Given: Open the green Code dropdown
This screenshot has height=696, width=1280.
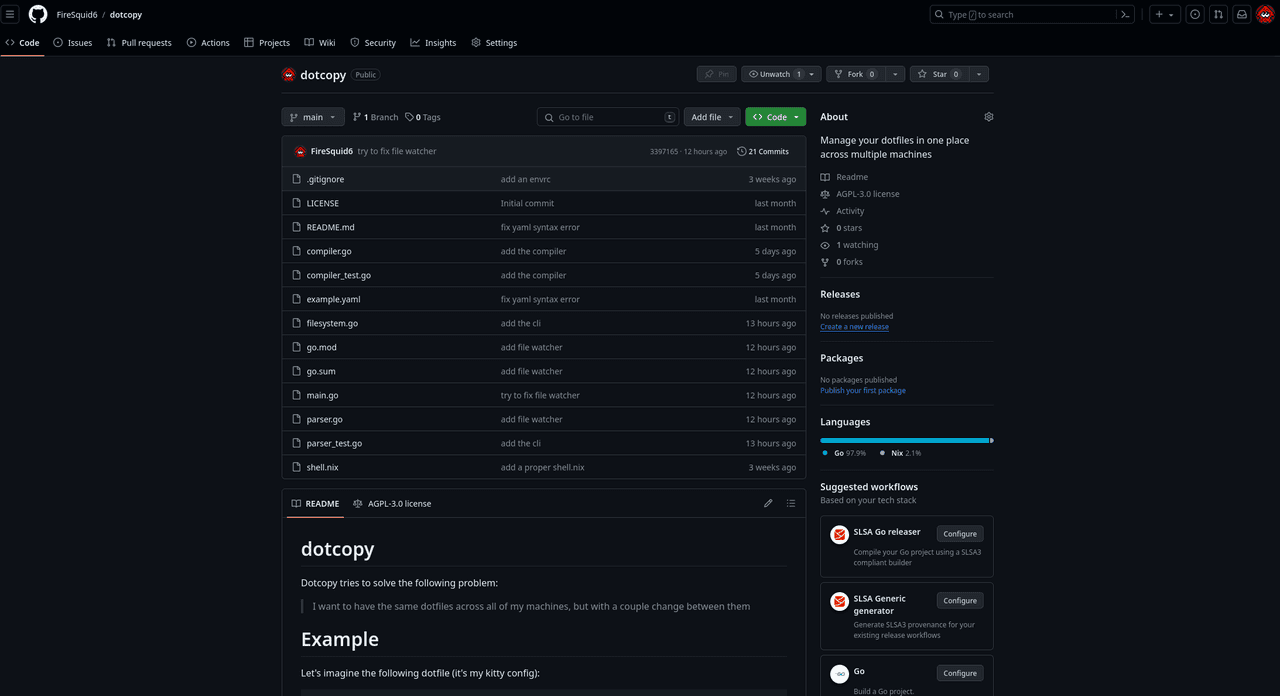Looking at the screenshot, I should click(x=775, y=117).
